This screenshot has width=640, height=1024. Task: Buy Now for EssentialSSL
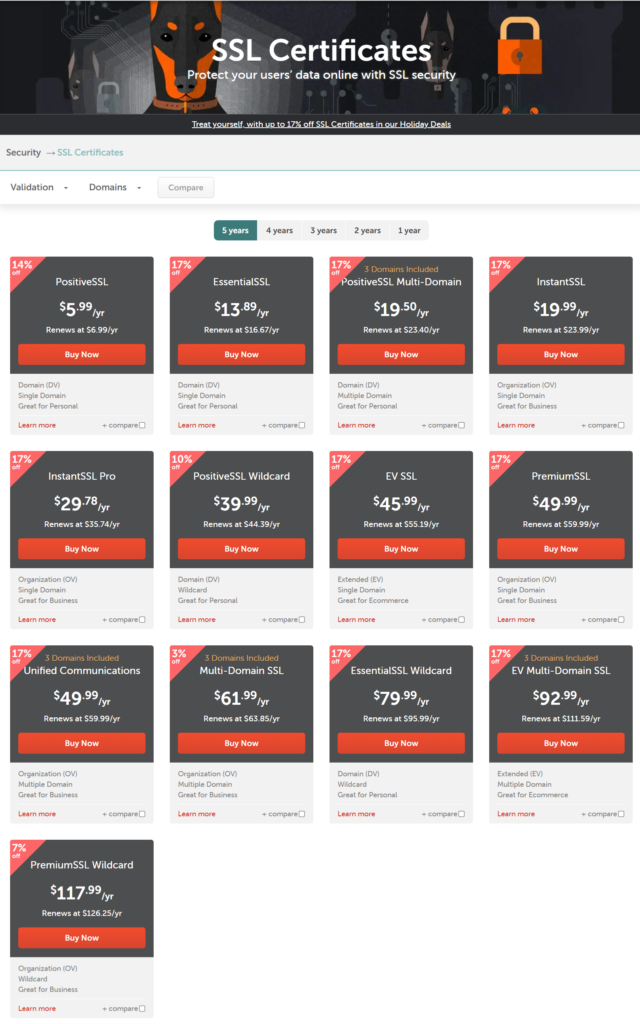coord(242,355)
